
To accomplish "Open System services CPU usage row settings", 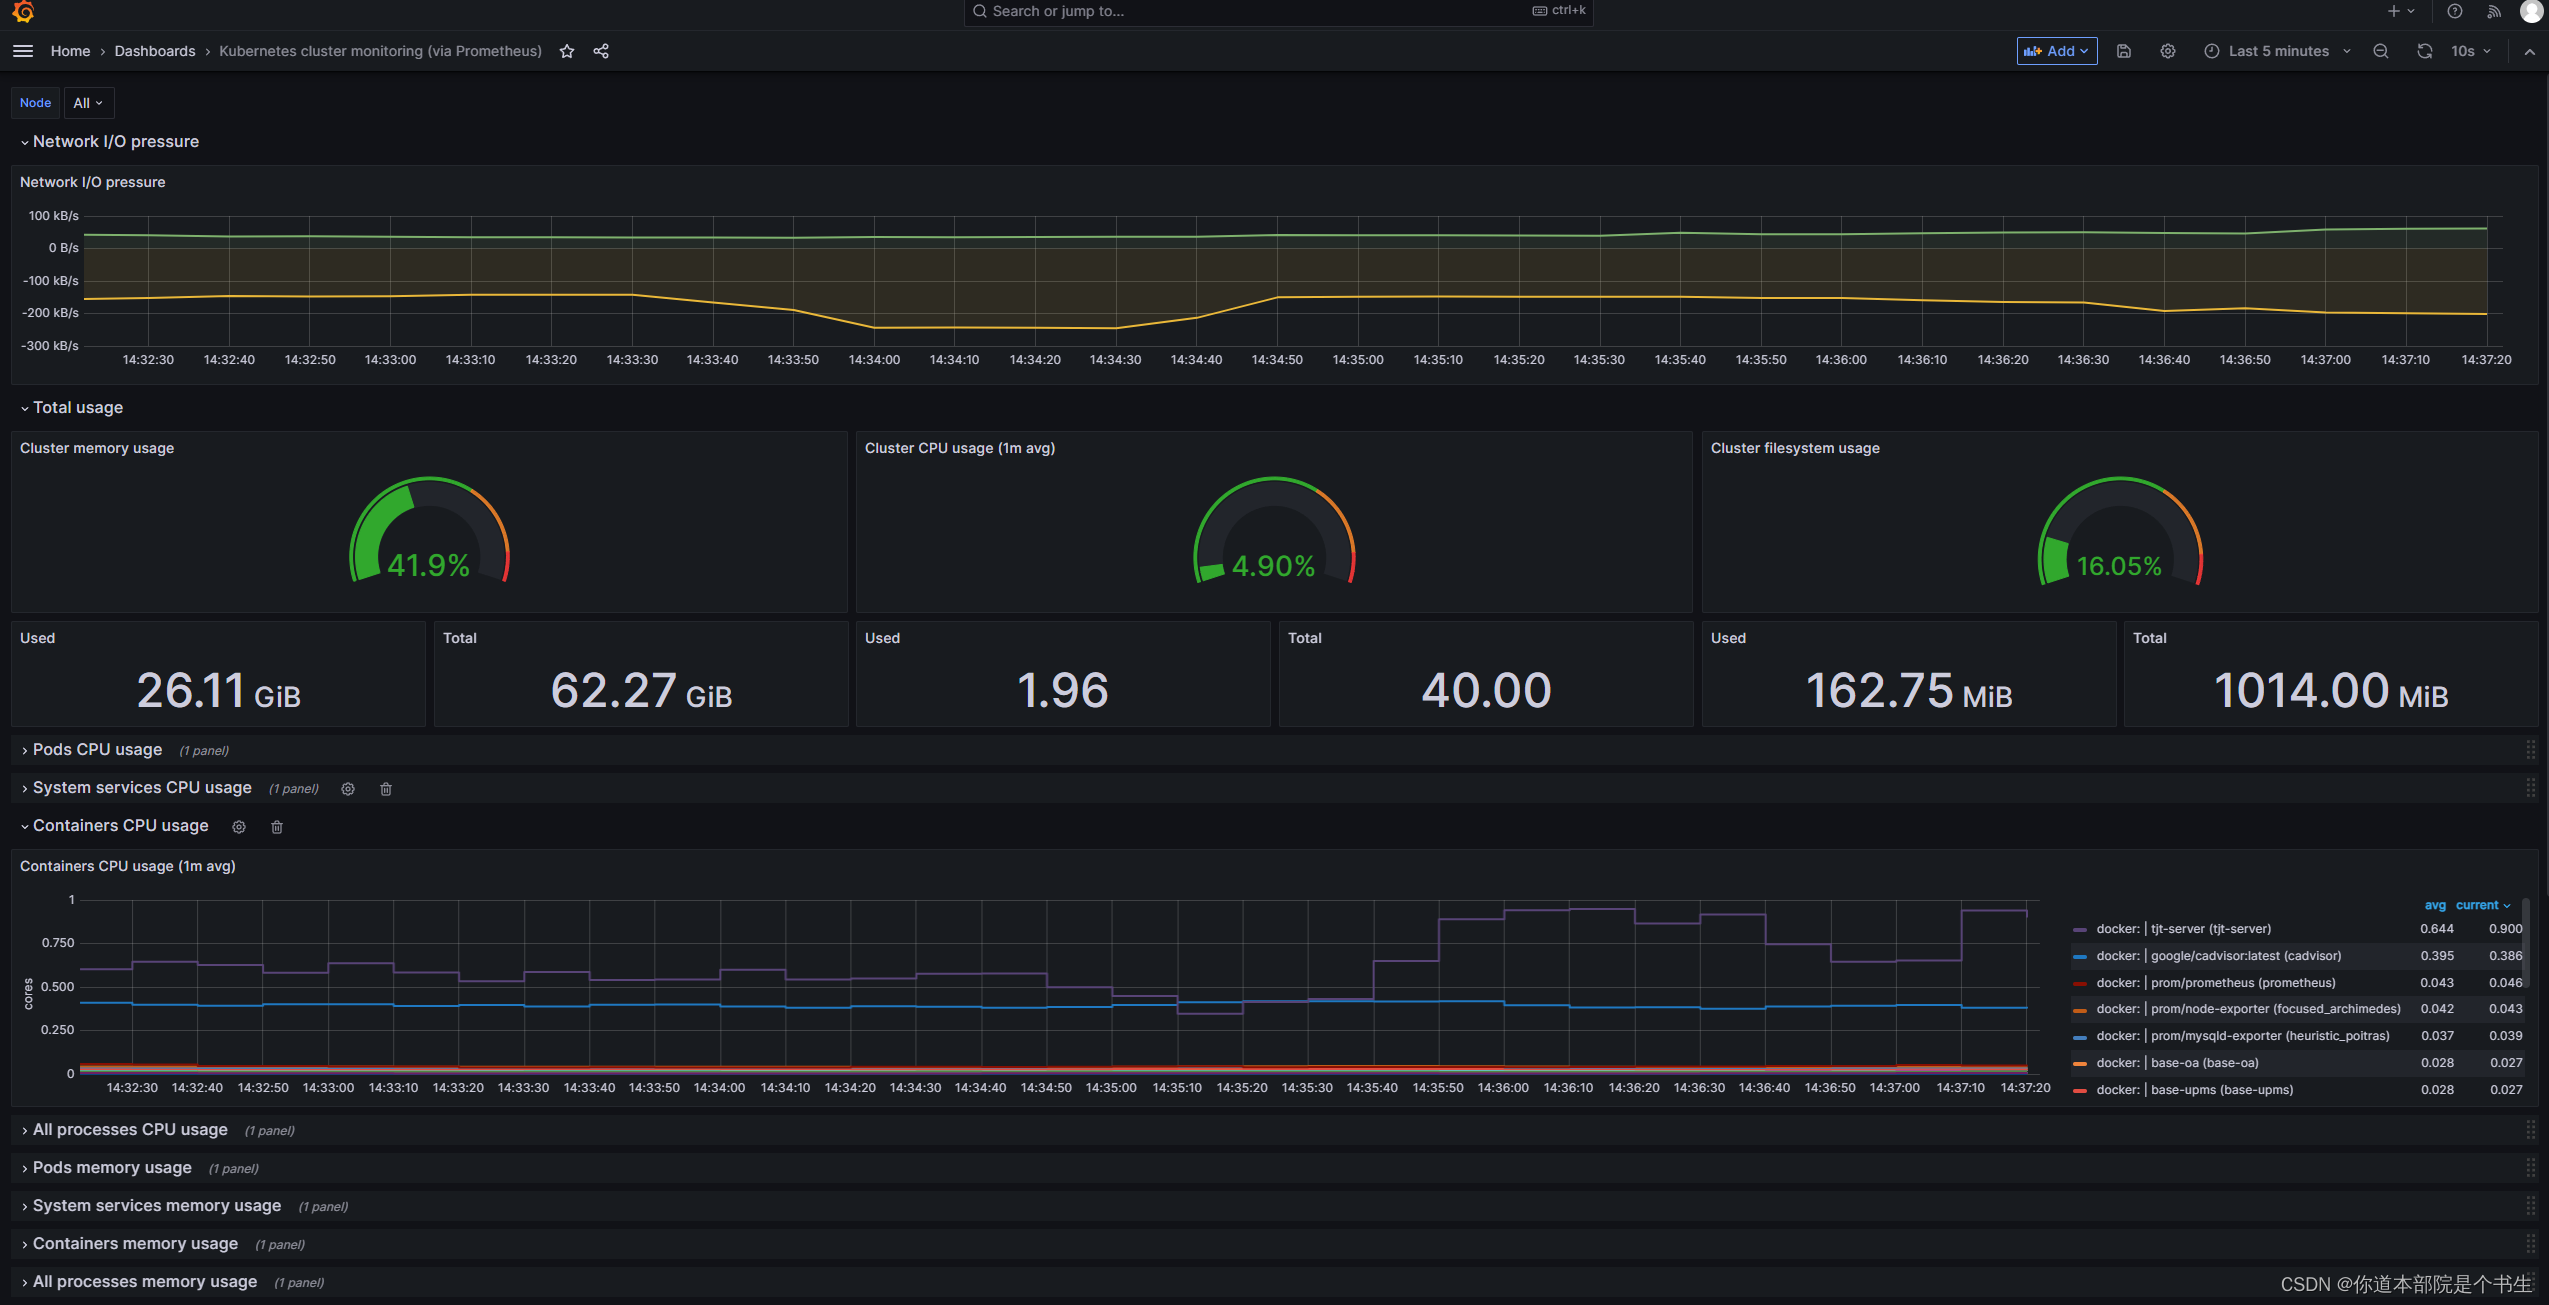I will [348, 789].
